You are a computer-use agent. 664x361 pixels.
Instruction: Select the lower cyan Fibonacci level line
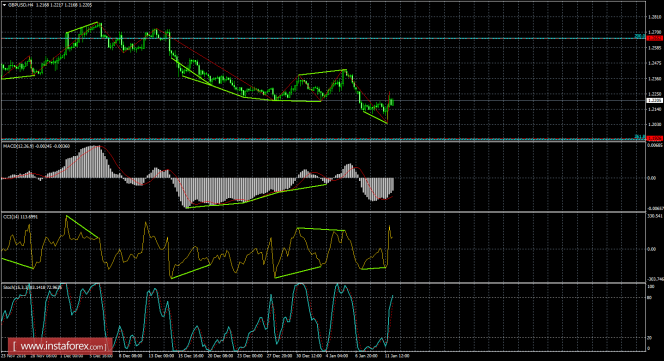click(322, 139)
